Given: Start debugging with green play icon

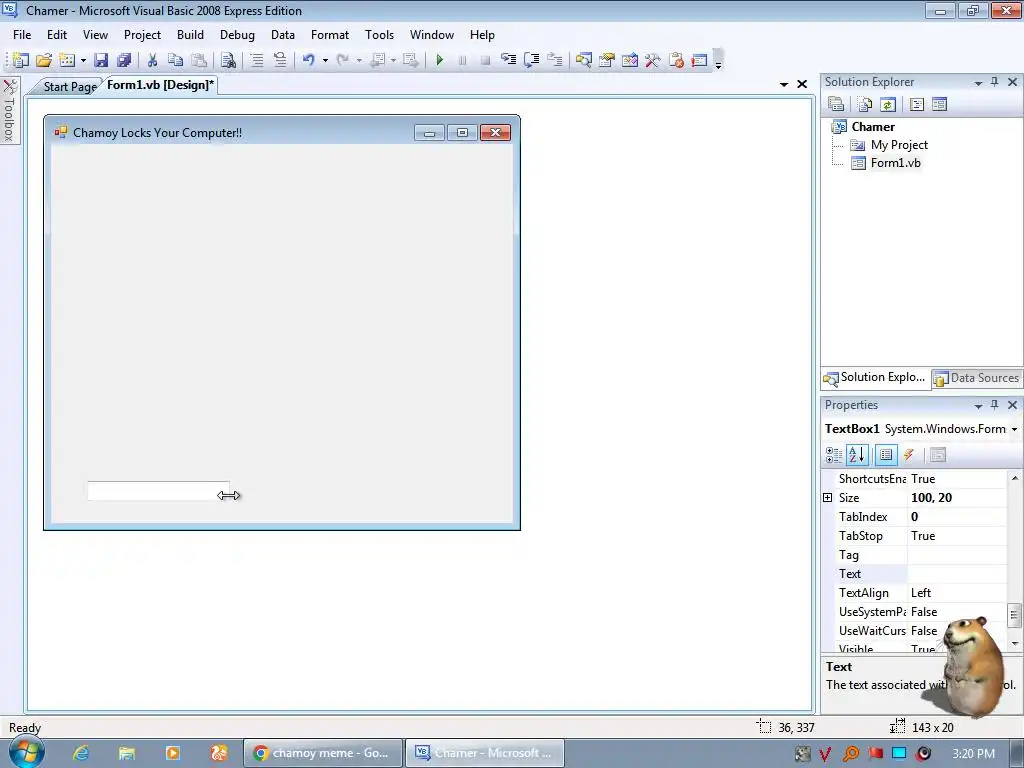Looking at the screenshot, I should pyautogui.click(x=440, y=60).
